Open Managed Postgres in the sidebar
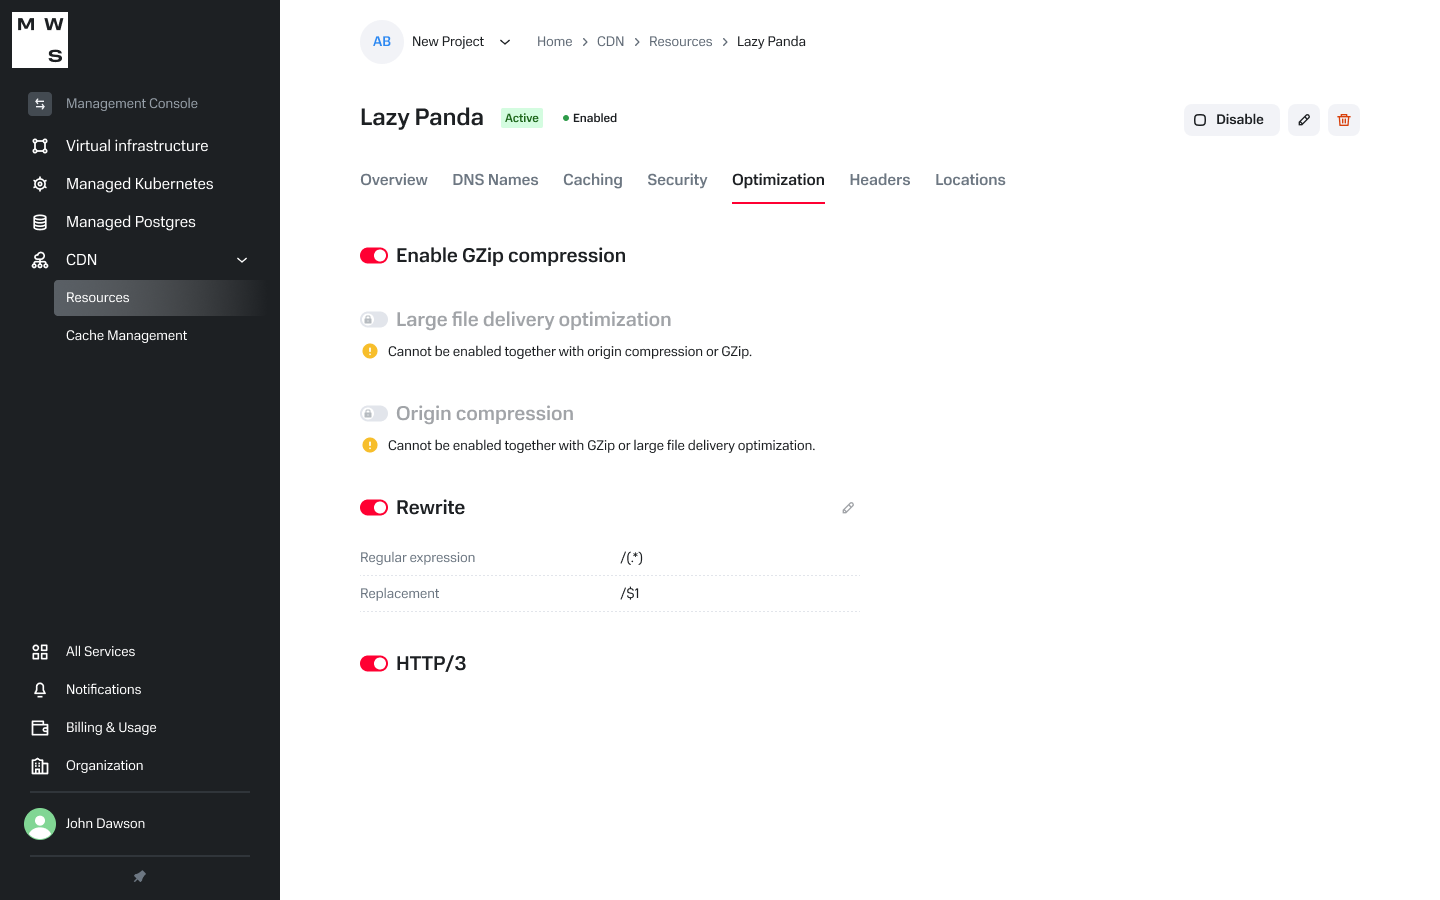Viewport: 1440px width, 900px height. point(131,222)
